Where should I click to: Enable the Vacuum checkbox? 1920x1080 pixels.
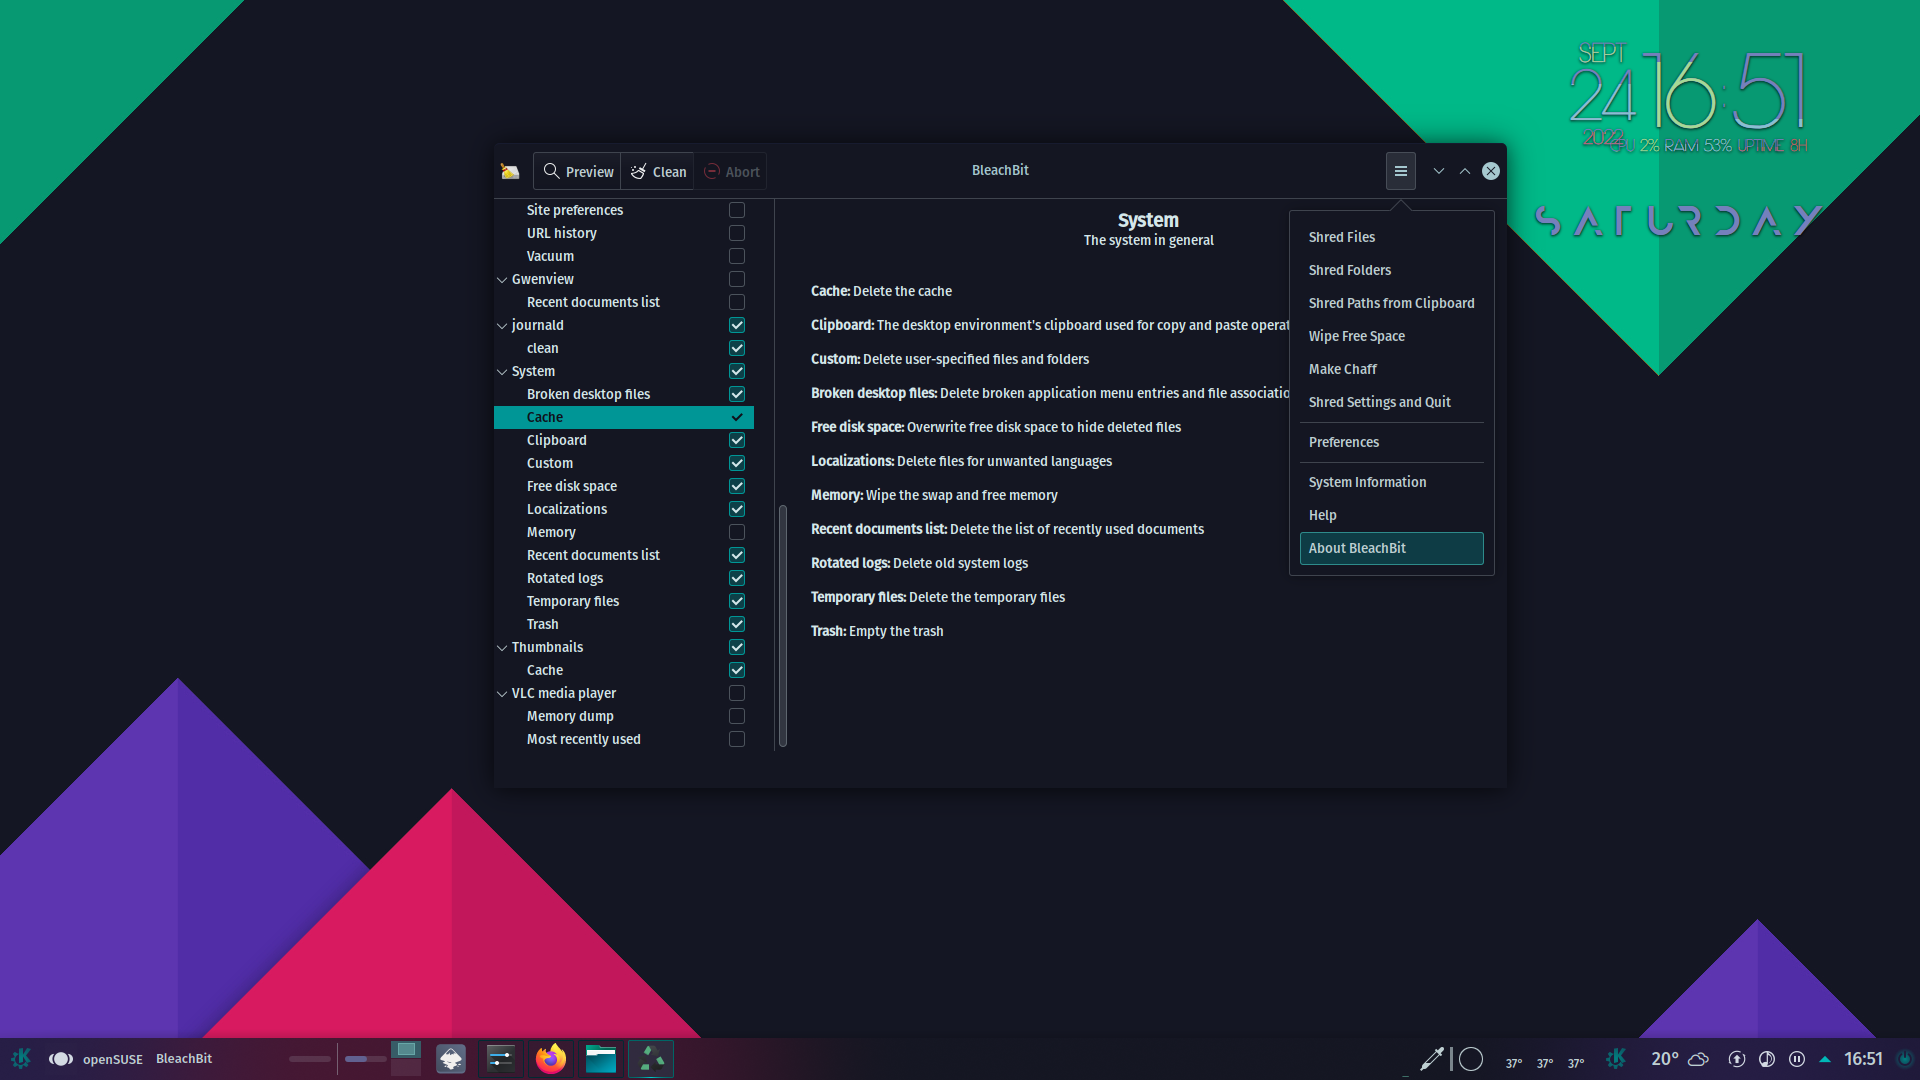pyautogui.click(x=737, y=256)
